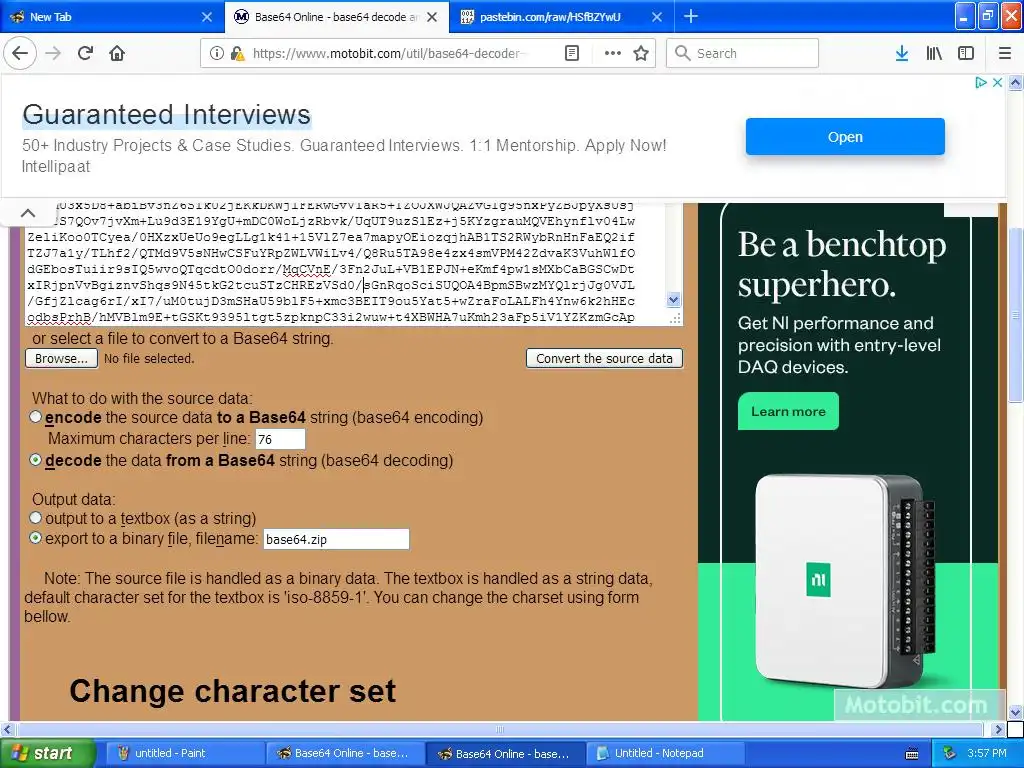Click the page scroll down arrow
The height and width of the screenshot is (768, 1024).
click(x=1016, y=712)
